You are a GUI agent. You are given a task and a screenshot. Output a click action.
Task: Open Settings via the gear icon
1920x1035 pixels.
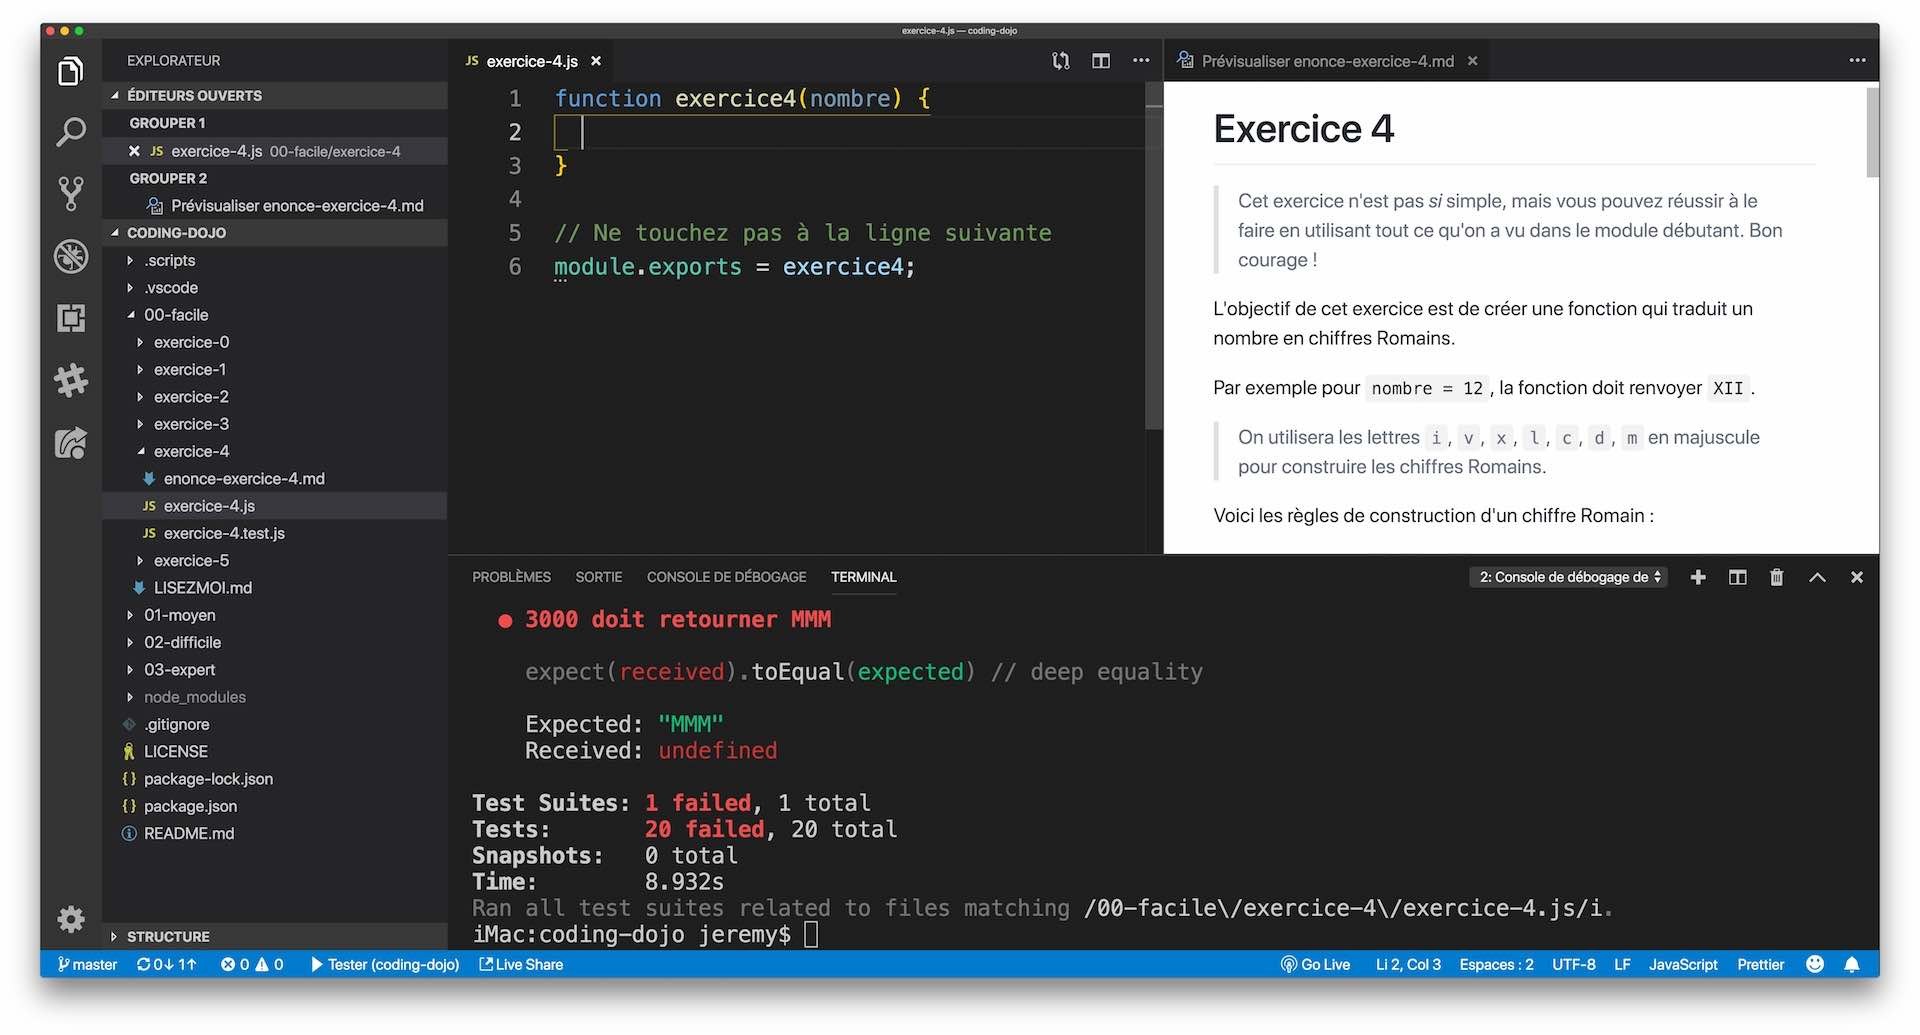tap(70, 919)
